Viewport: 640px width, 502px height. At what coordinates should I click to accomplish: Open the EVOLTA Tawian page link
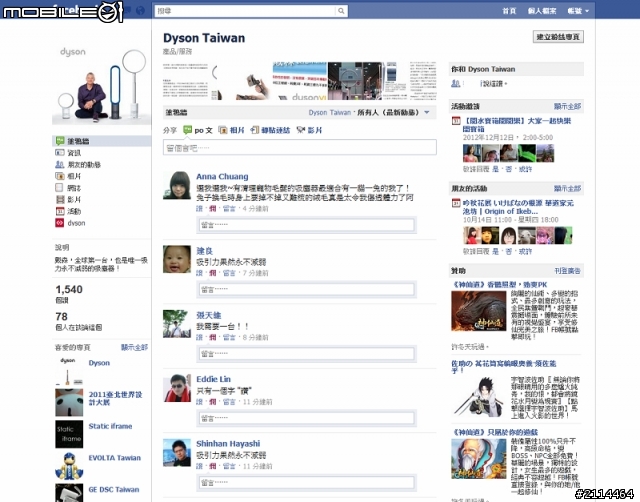click(x=115, y=458)
